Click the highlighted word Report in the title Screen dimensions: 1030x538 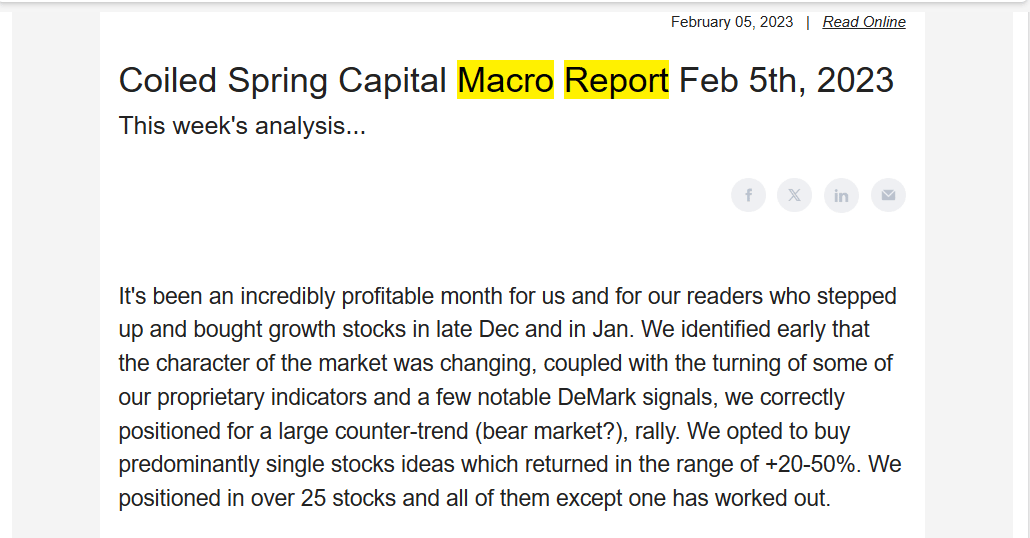click(616, 80)
